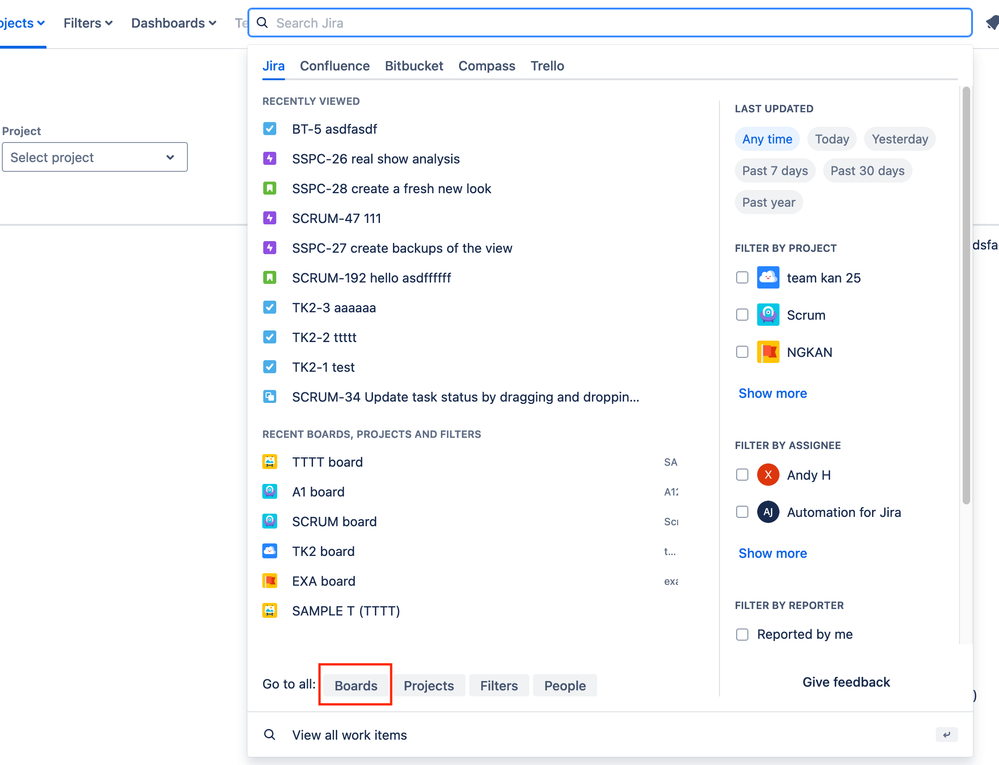
Task: Click the team kan 25 project avatar
Action: coord(768,278)
